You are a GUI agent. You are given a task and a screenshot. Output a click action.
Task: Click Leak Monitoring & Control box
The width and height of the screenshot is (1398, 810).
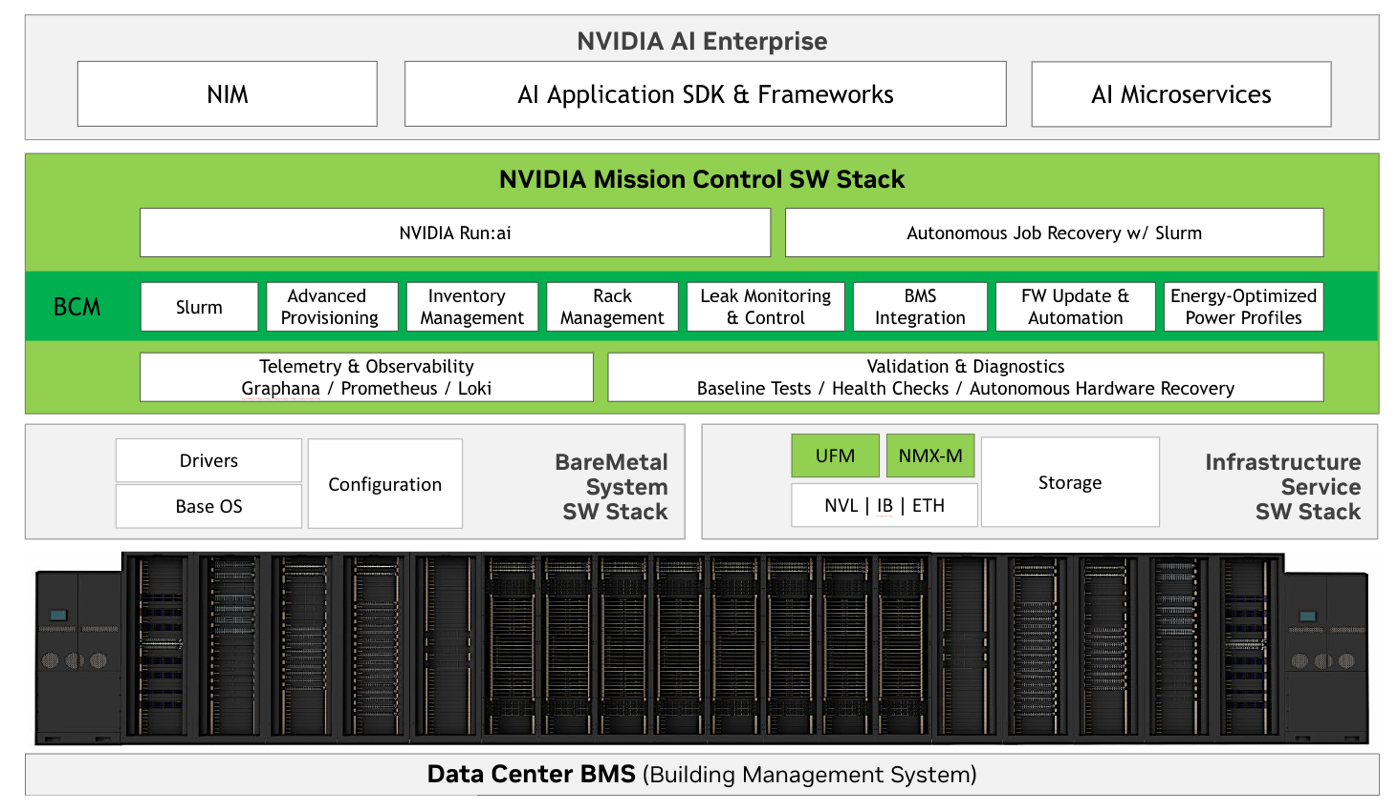[x=765, y=307]
